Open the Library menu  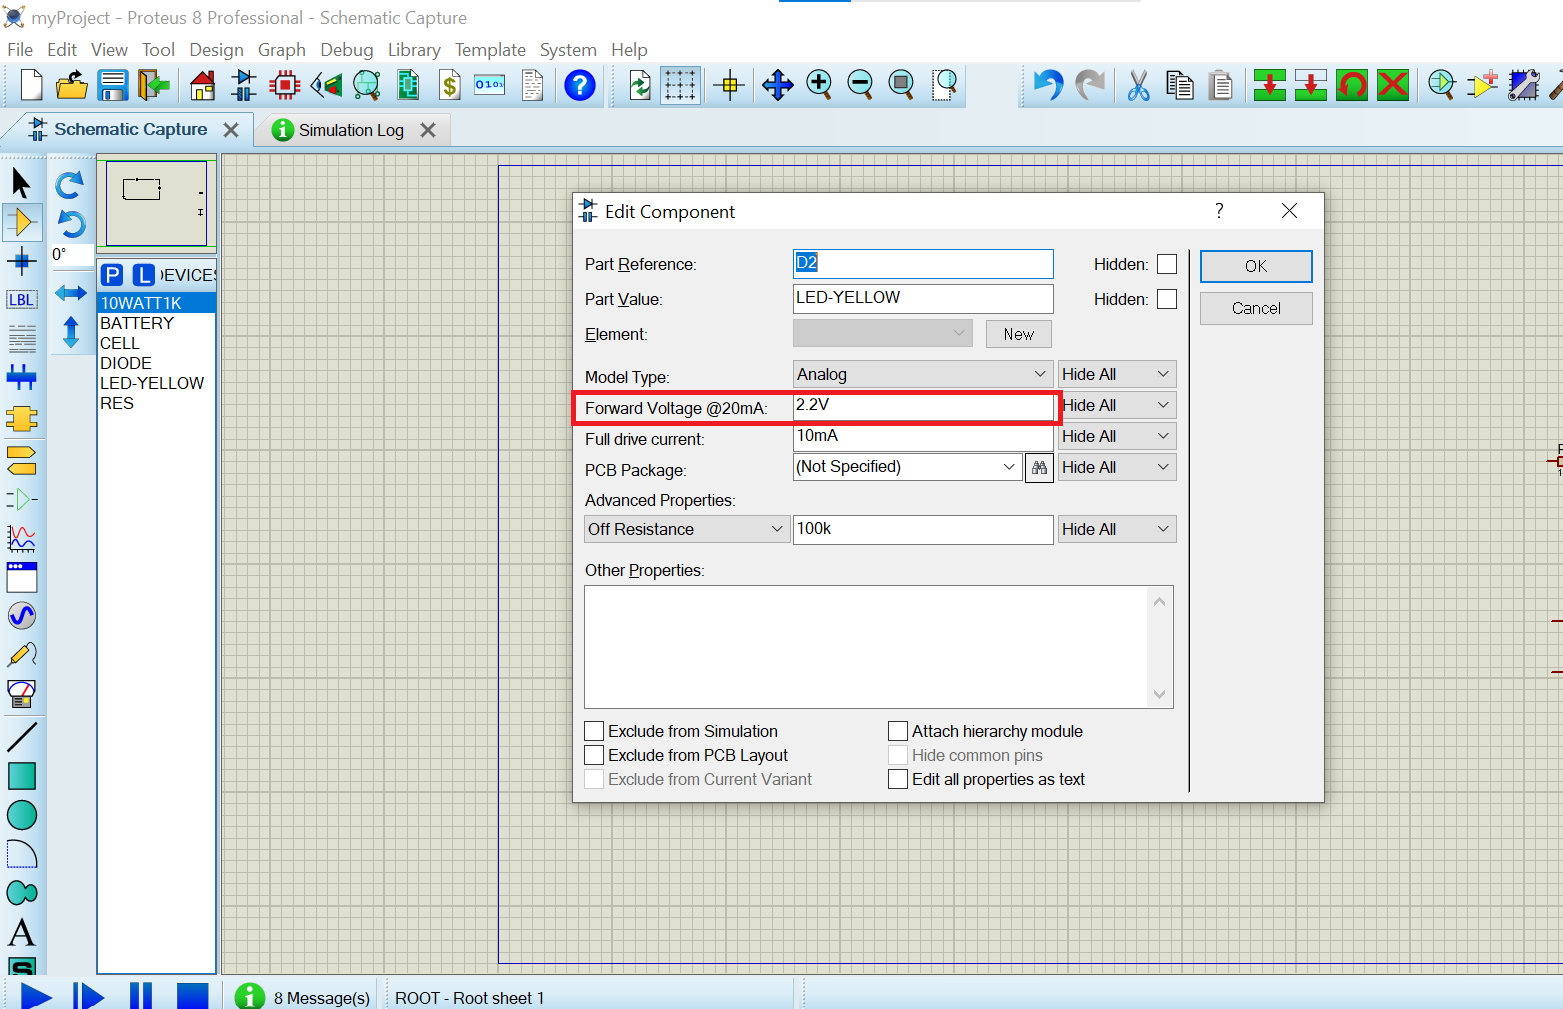click(x=414, y=50)
